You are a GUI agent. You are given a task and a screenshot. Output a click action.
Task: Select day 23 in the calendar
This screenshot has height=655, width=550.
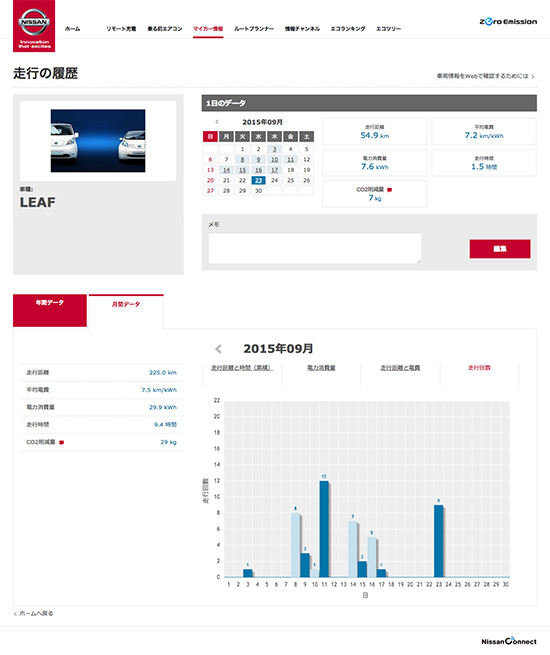[258, 180]
